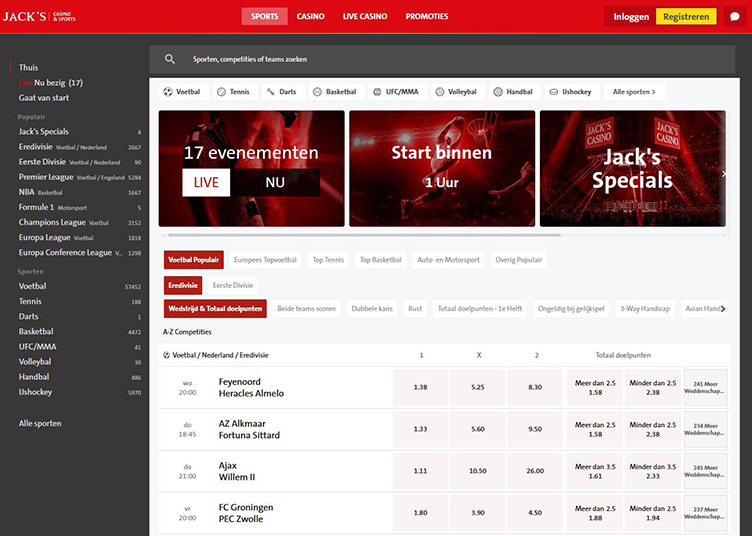Open Europa Conference League in sidebar
This screenshot has width=752, height=536.
(x=80, y=253)
